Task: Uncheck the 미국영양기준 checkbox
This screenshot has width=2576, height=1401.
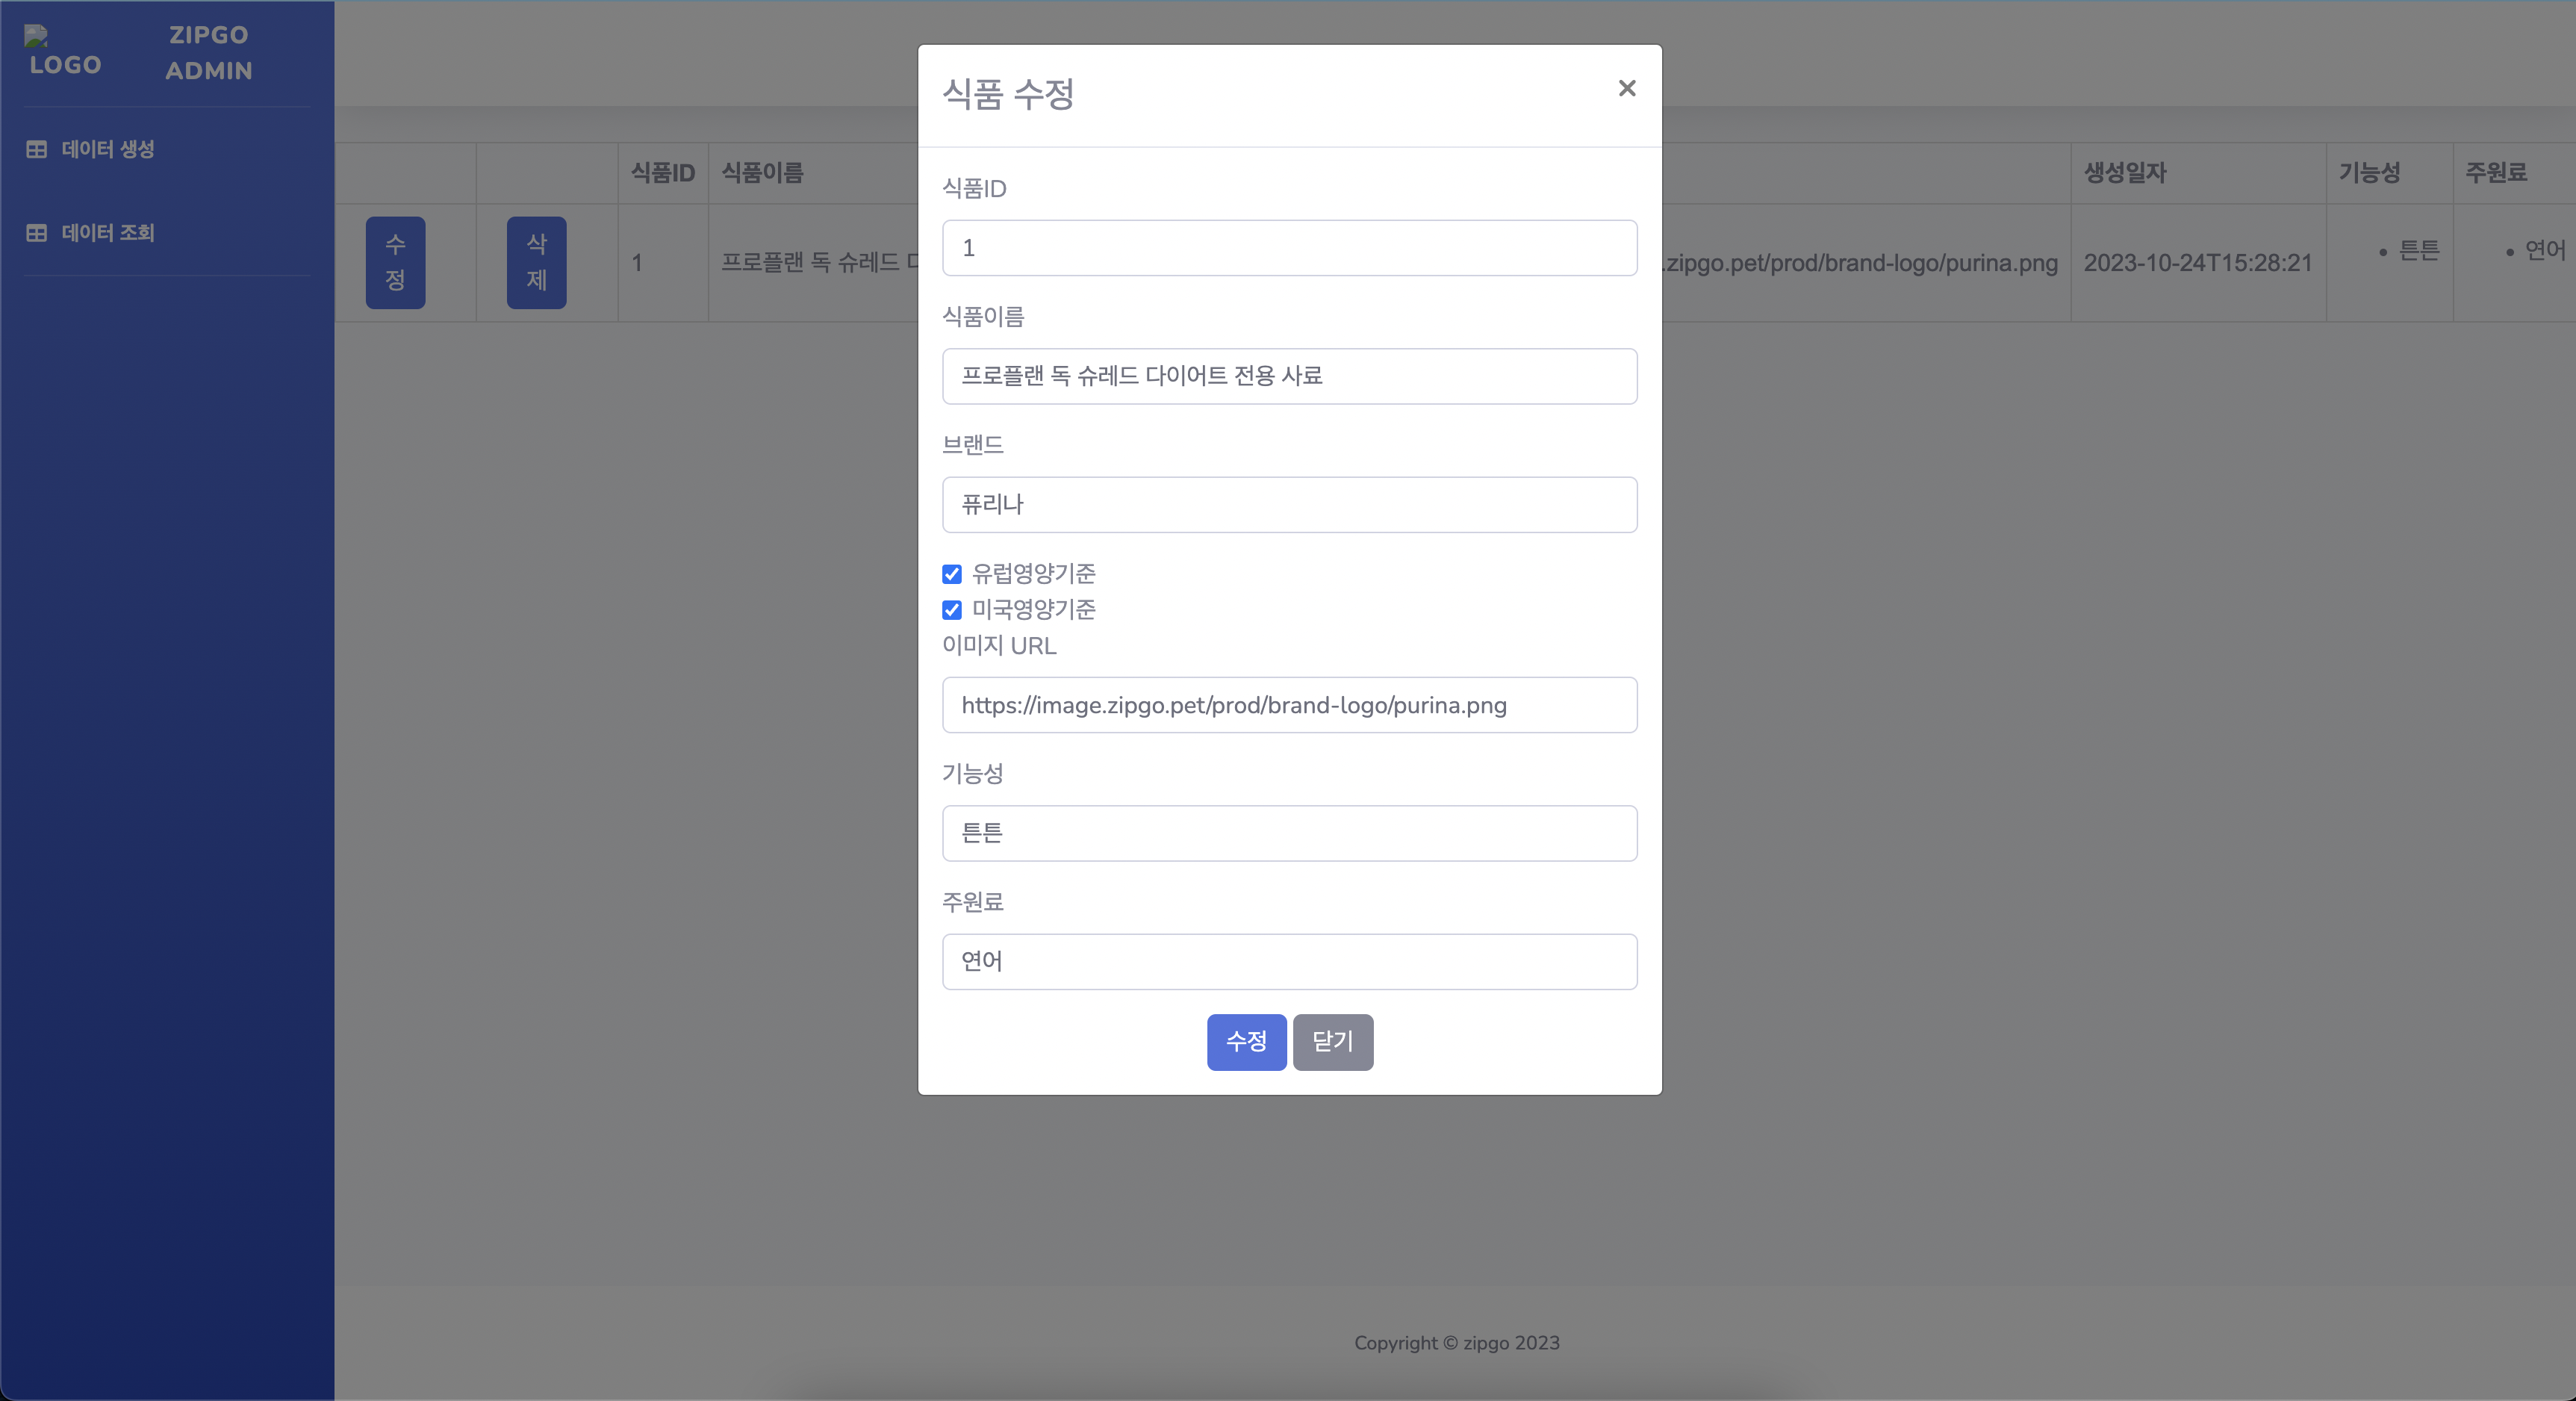Action: click(951, 610)
